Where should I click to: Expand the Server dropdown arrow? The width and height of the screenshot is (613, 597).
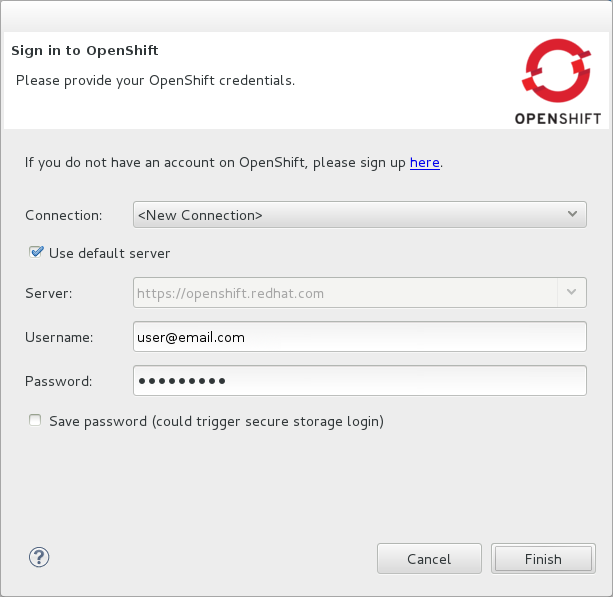pyautogui.click(x=572, y=293)
